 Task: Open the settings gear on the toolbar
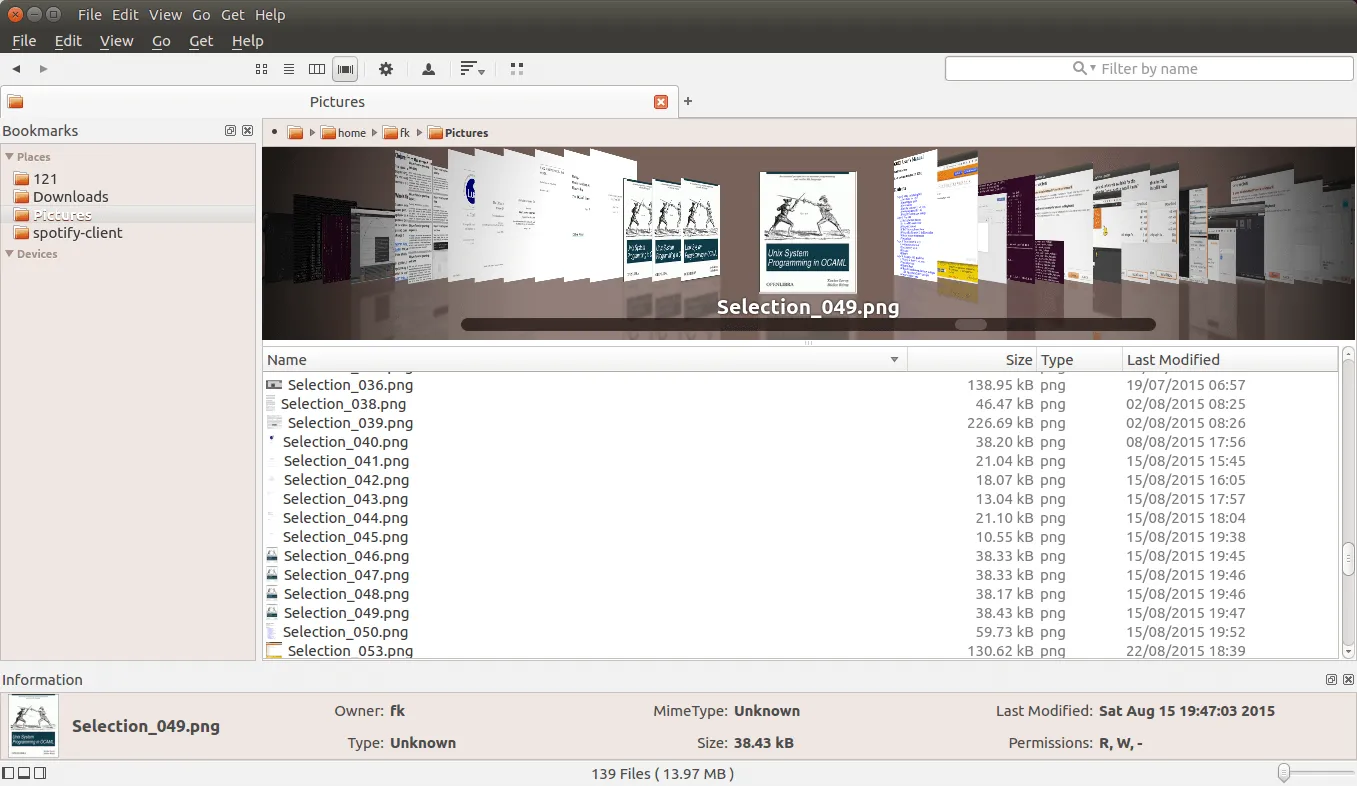point(386,69)
